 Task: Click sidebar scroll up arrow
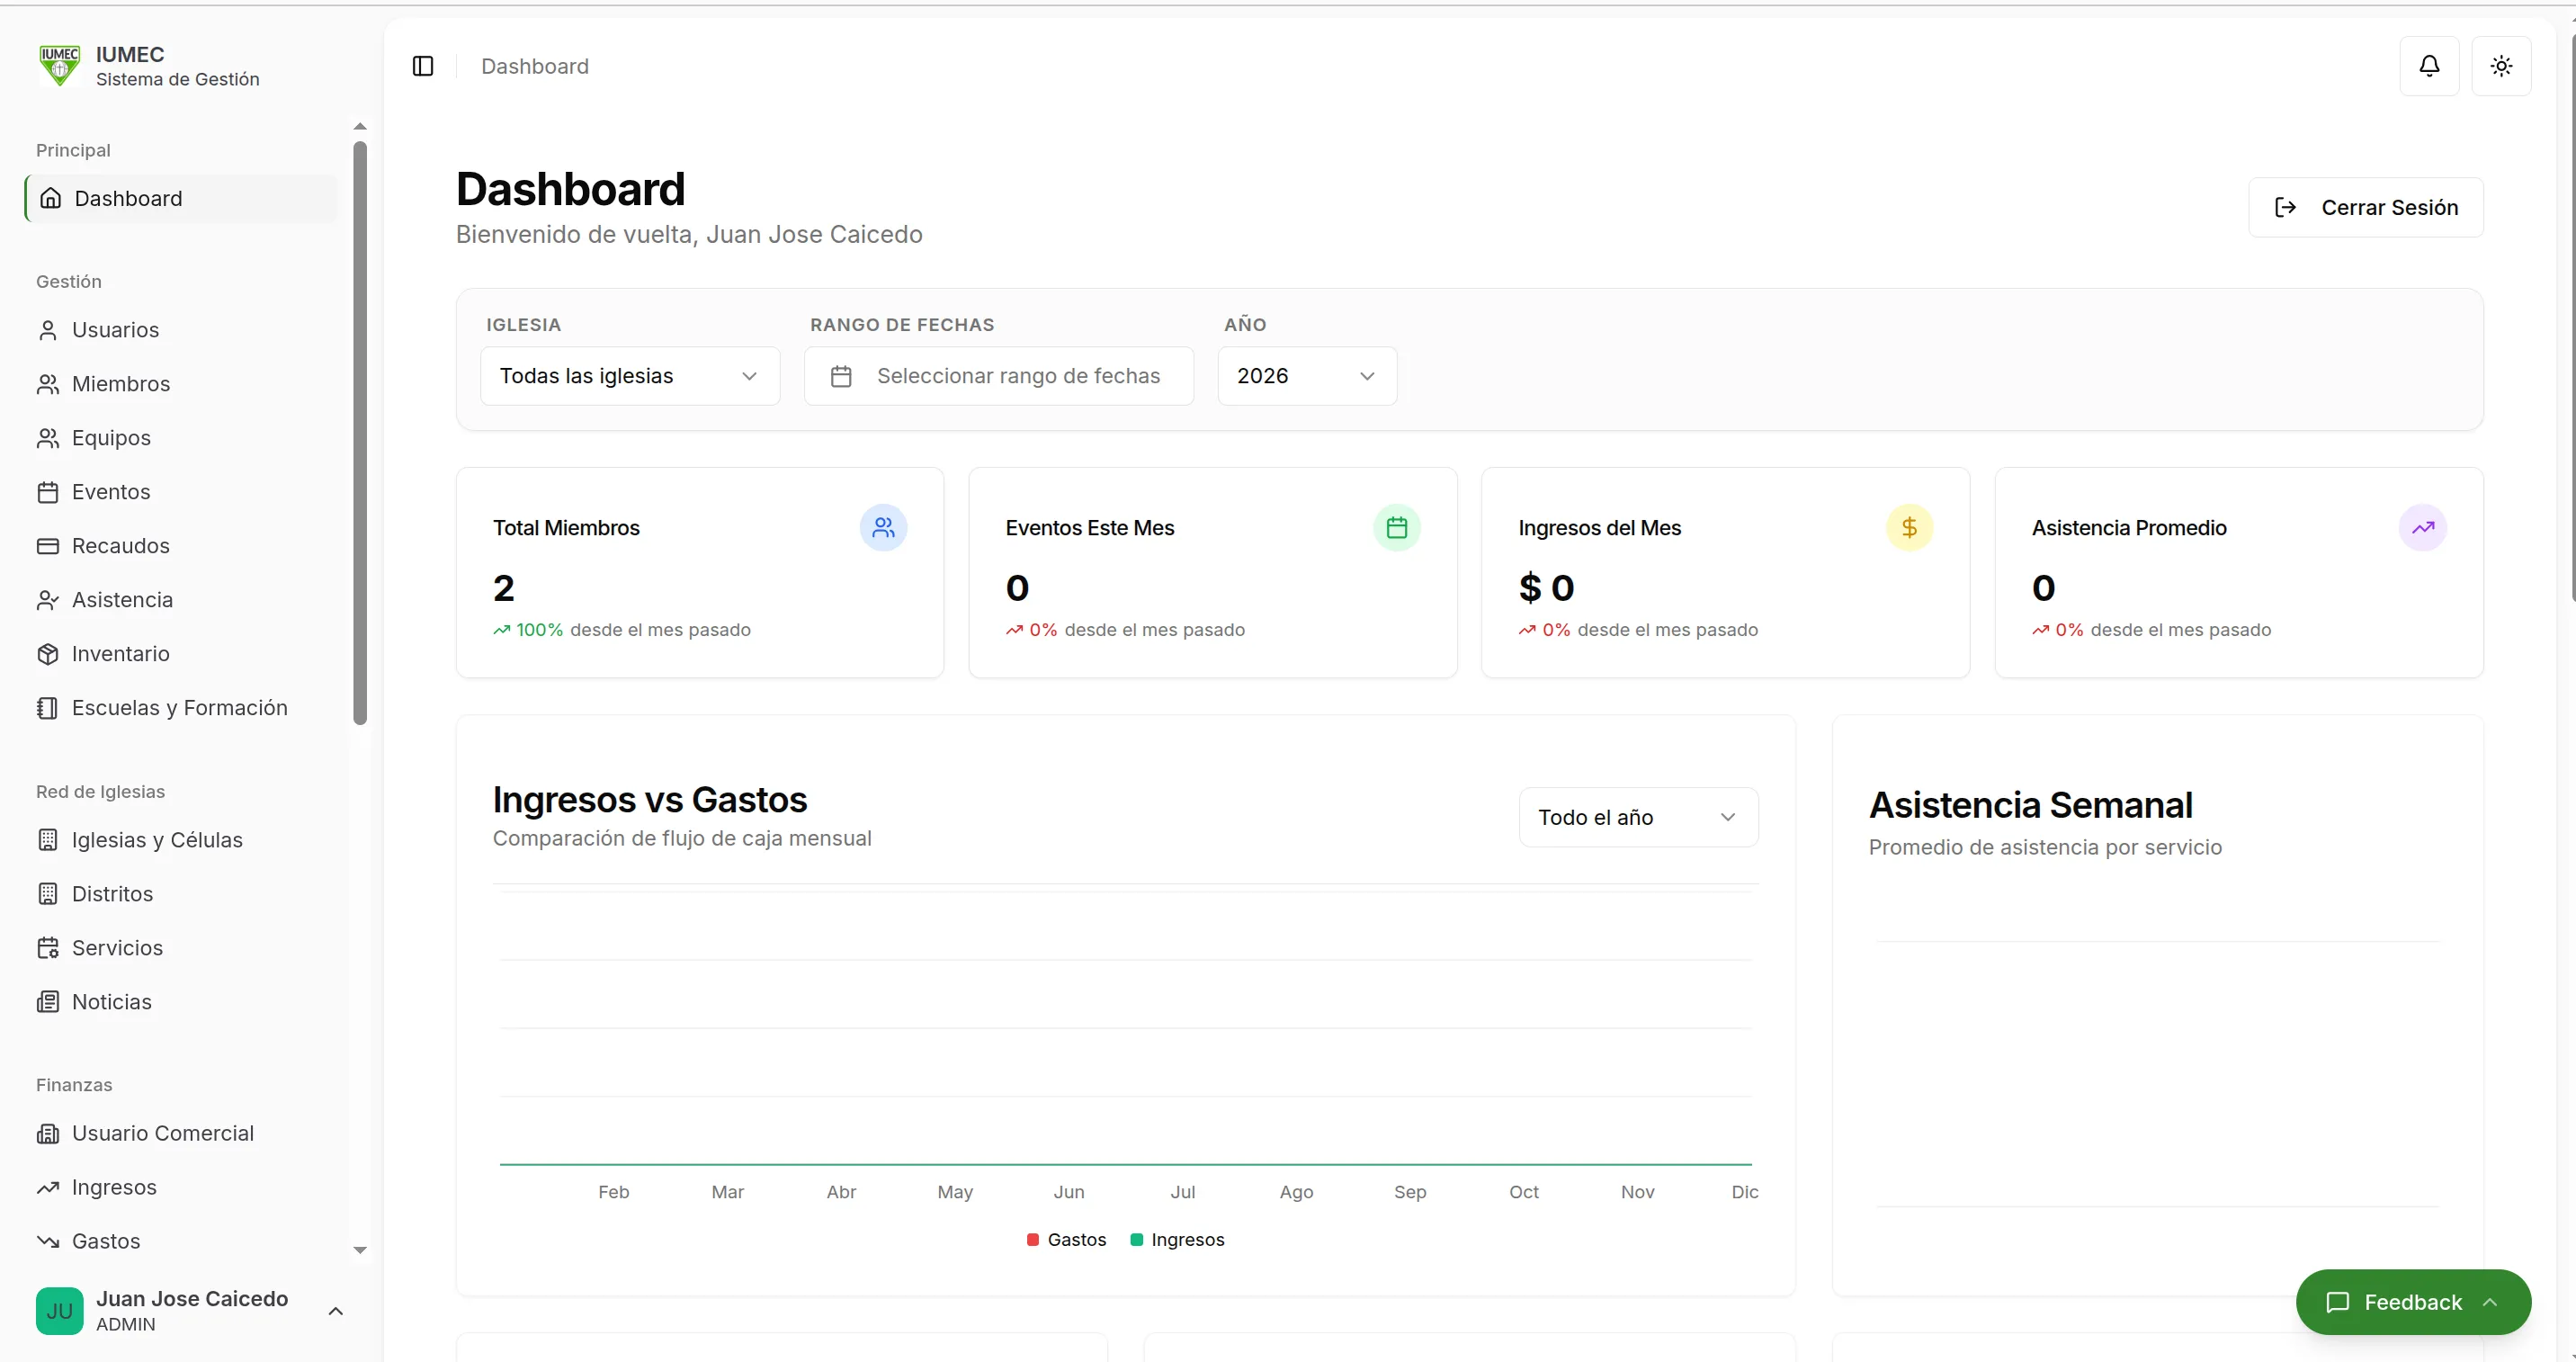360,126
